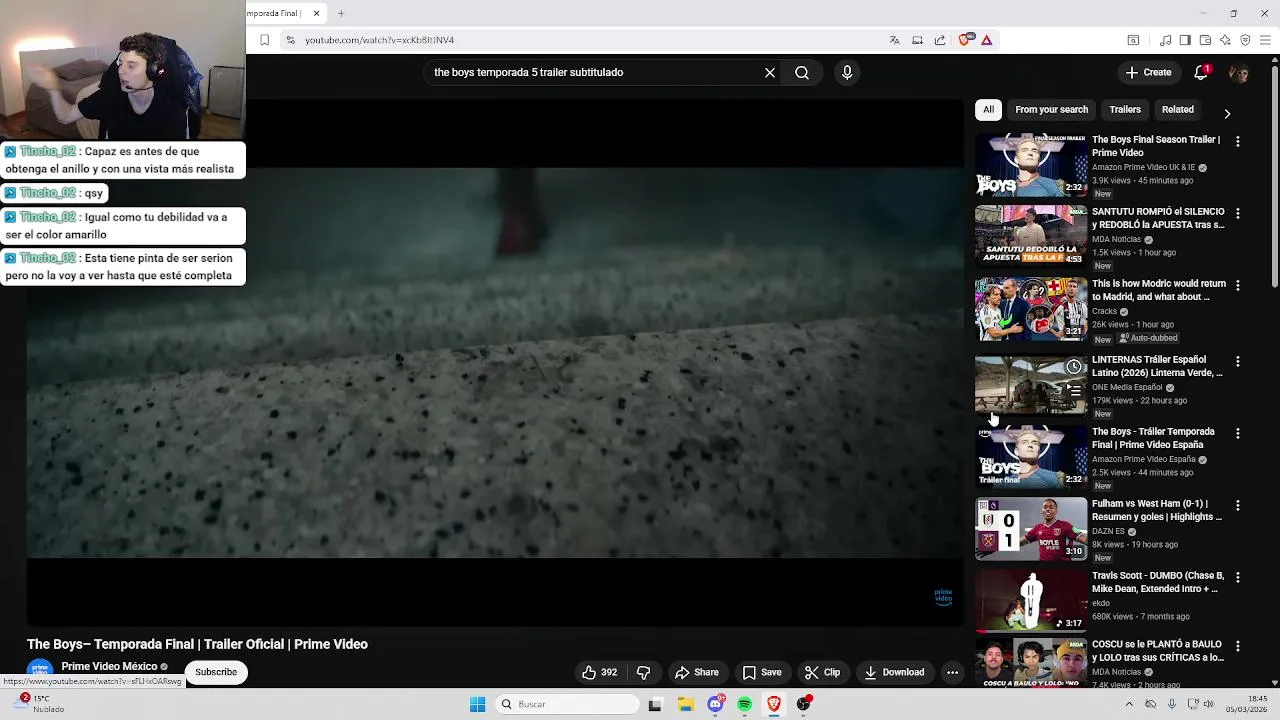Viewport: 1280px width, 720px height.
Task: Open the Brave Wallet icon
Action: 1205,40
